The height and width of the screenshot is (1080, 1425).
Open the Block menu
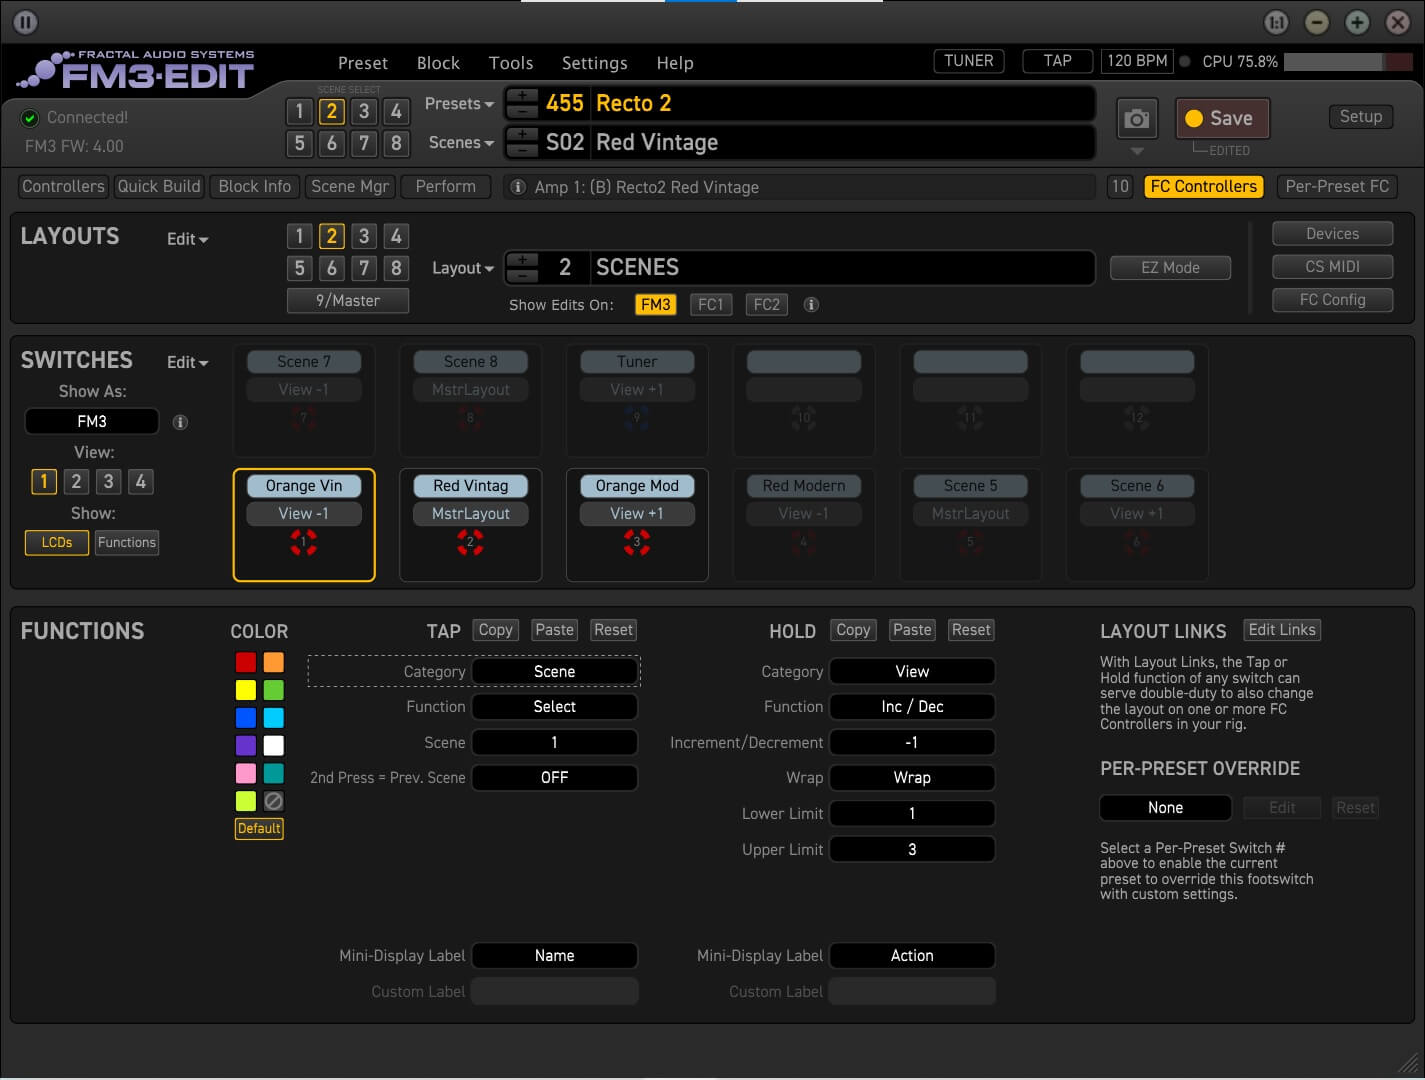click(438, 63)
